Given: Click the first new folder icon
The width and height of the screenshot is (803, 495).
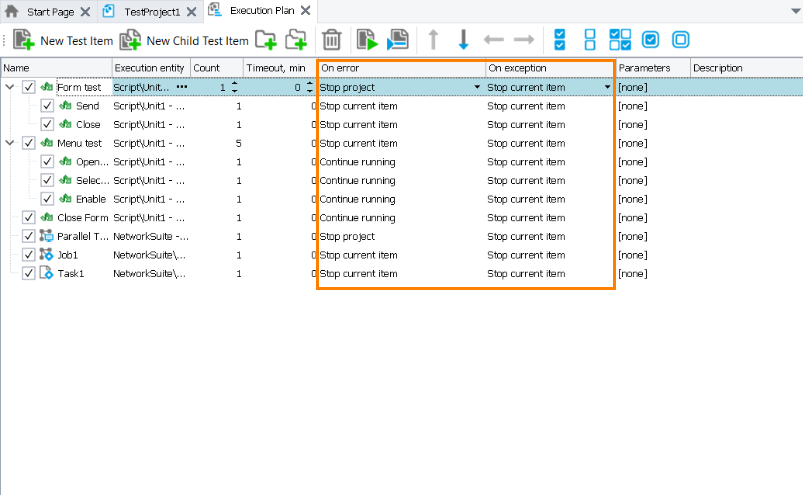Looking at the screenshot, I should 265,40.
